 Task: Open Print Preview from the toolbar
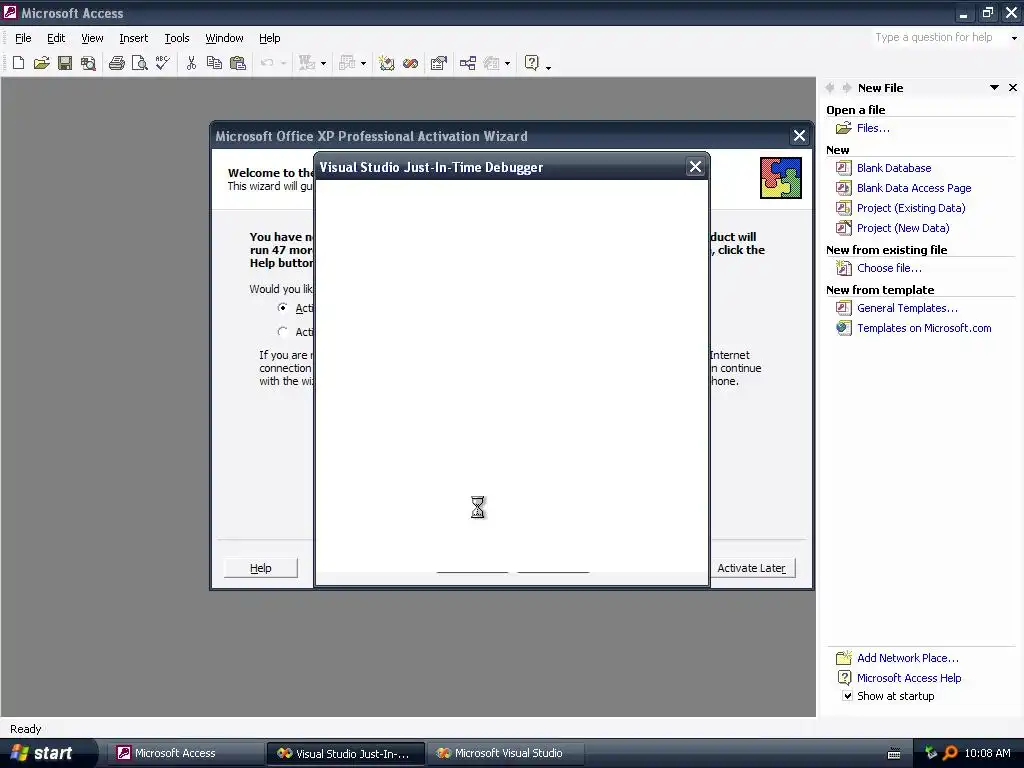[140, 63]
